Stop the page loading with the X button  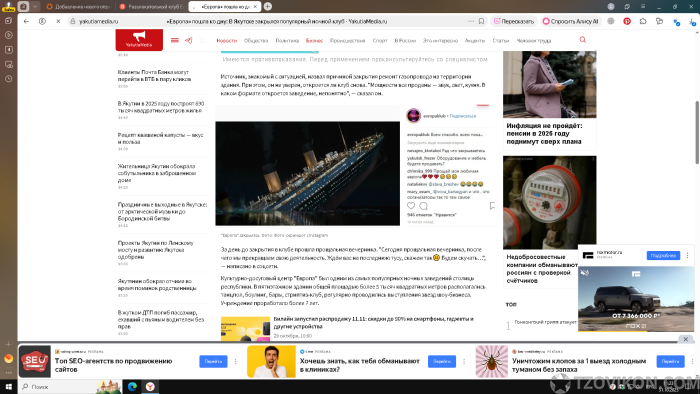pos(58,21)
